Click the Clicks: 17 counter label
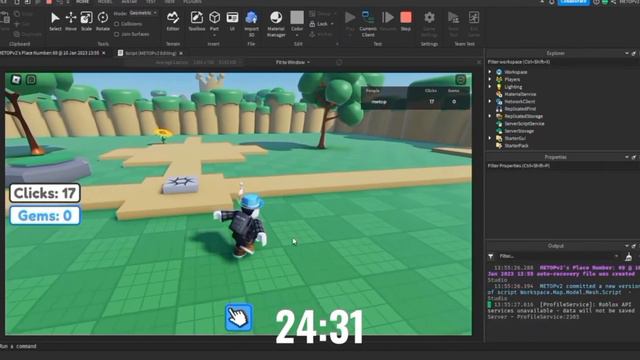 click(x=45, y=193)
